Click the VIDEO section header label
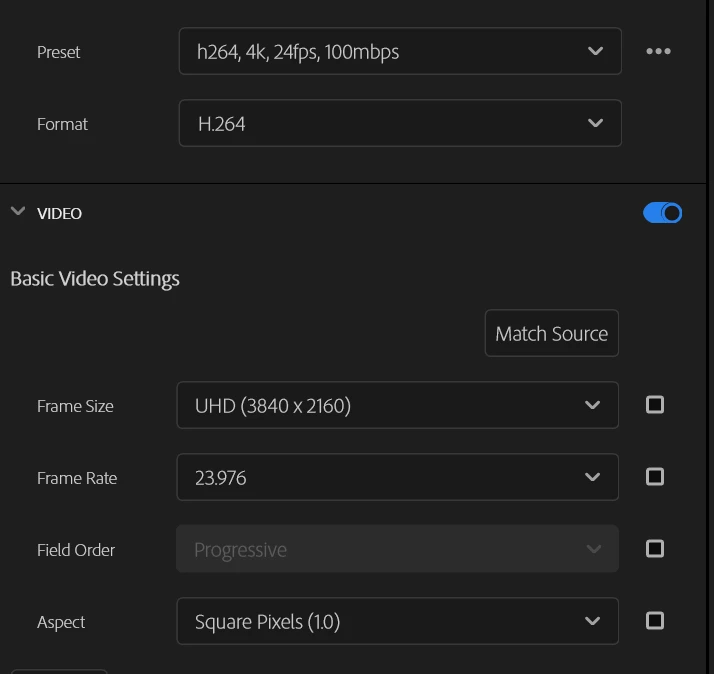Image resolution: width=714 pixels, height=674 pixels. [x=60, y=213]
